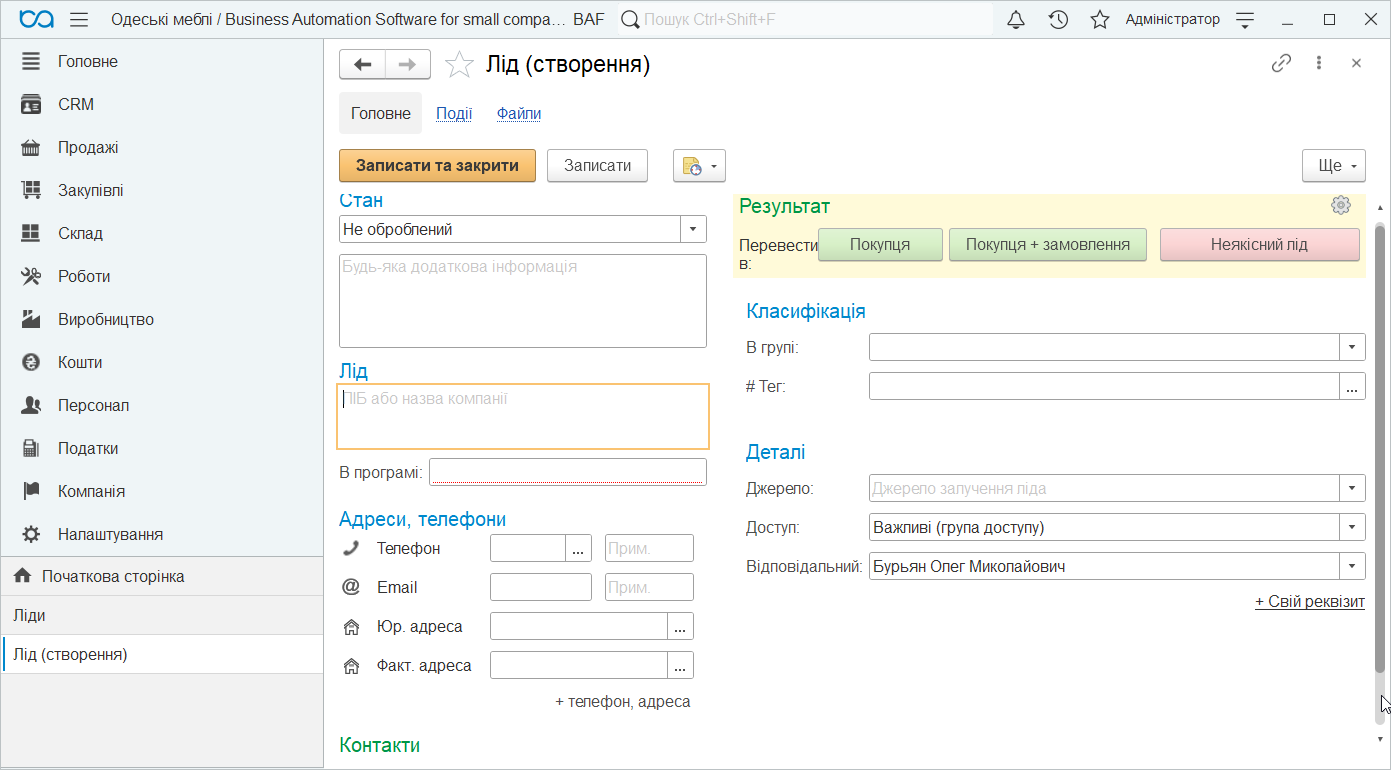Image resolution: width=1391 pixels, height=770 pixels.
Task: Open the Продажі section
Action: click(162, 147)
